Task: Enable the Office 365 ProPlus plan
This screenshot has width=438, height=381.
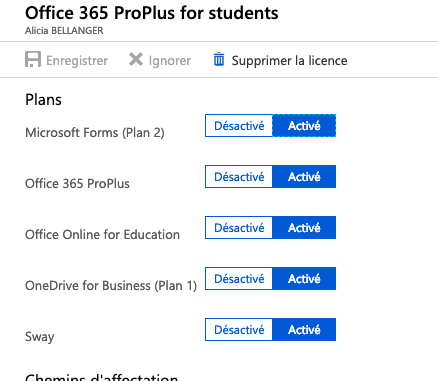Action: 304,177
